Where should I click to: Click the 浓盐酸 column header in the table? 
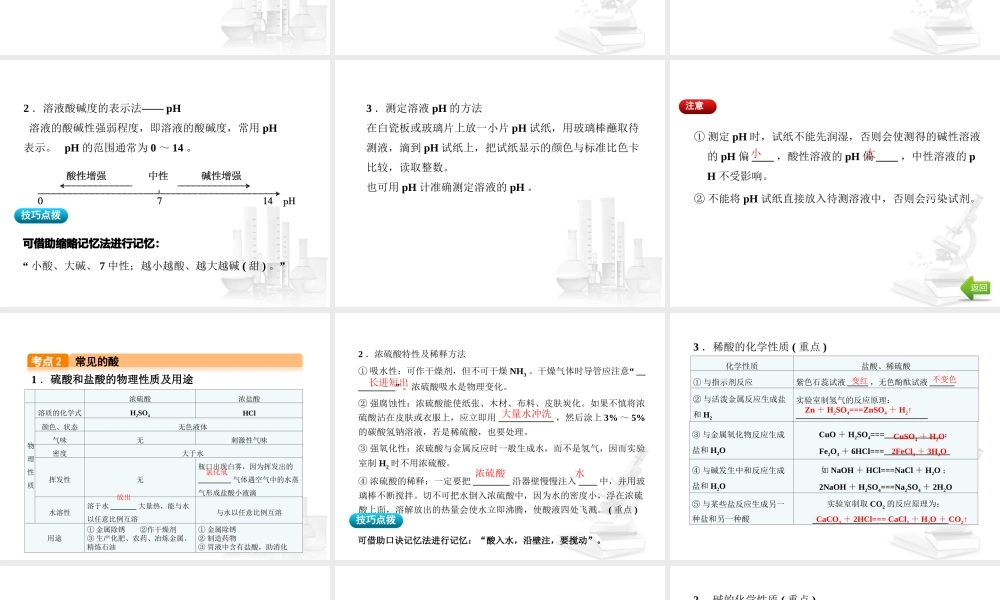tap(249, 399)
